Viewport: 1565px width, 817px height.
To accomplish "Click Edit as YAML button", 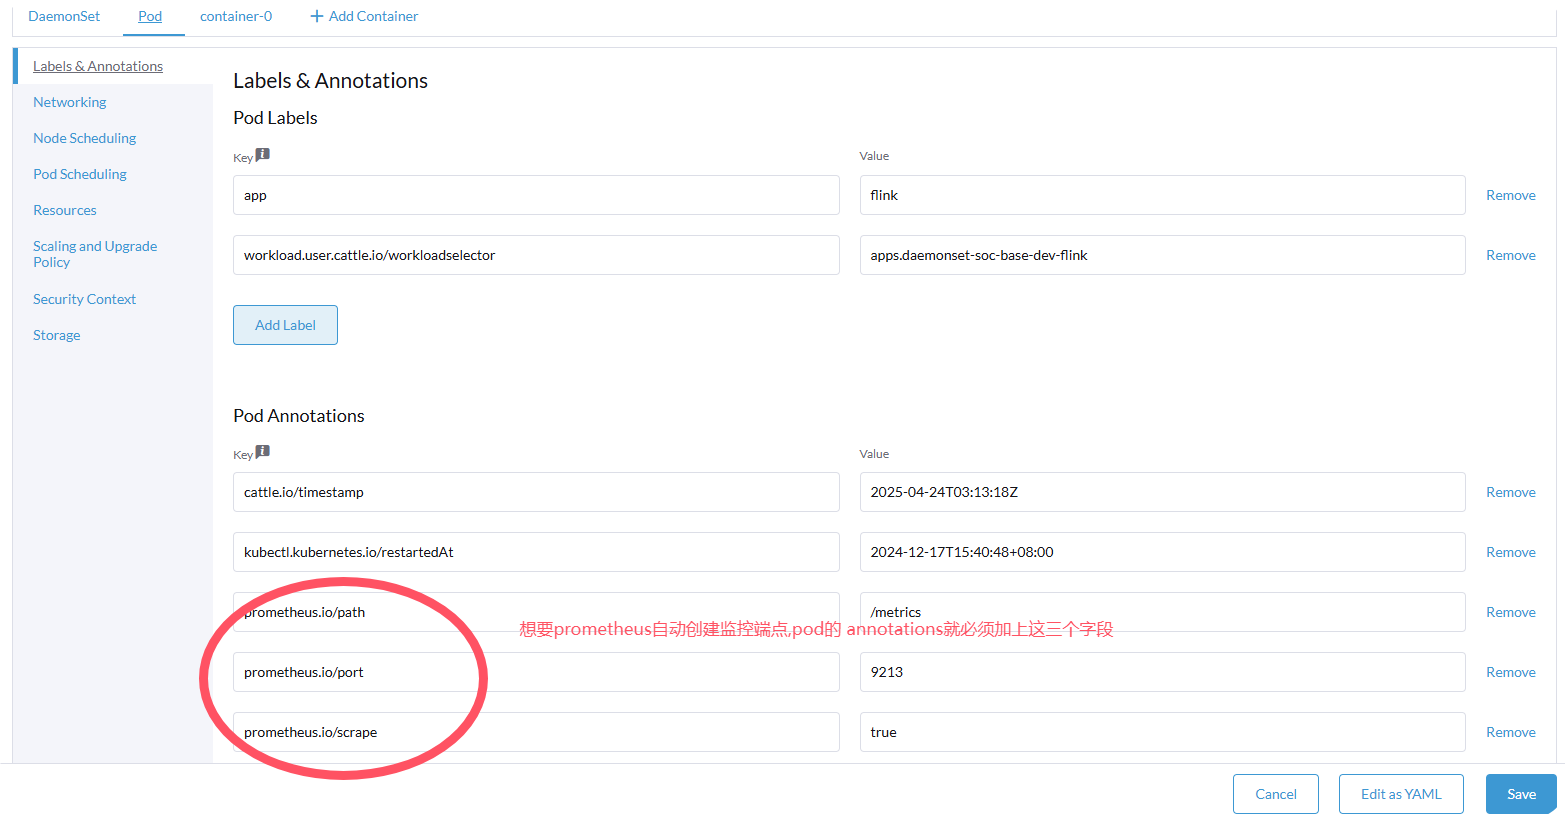I will click(1401, 794).
